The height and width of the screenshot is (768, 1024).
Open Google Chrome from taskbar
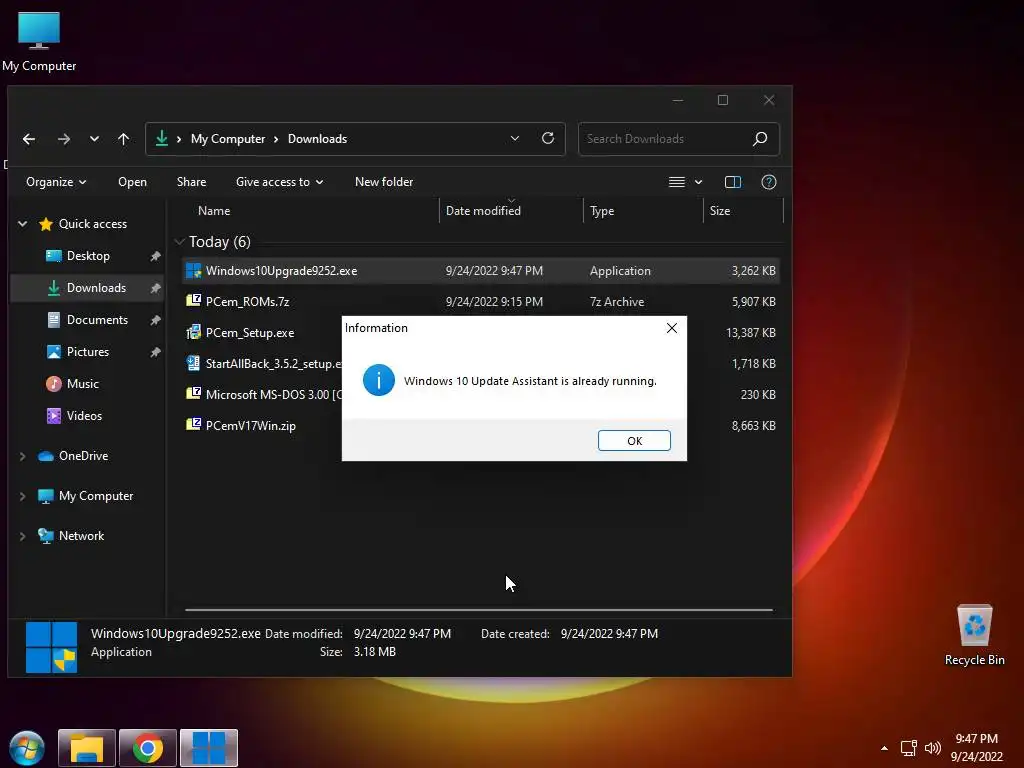148,748
